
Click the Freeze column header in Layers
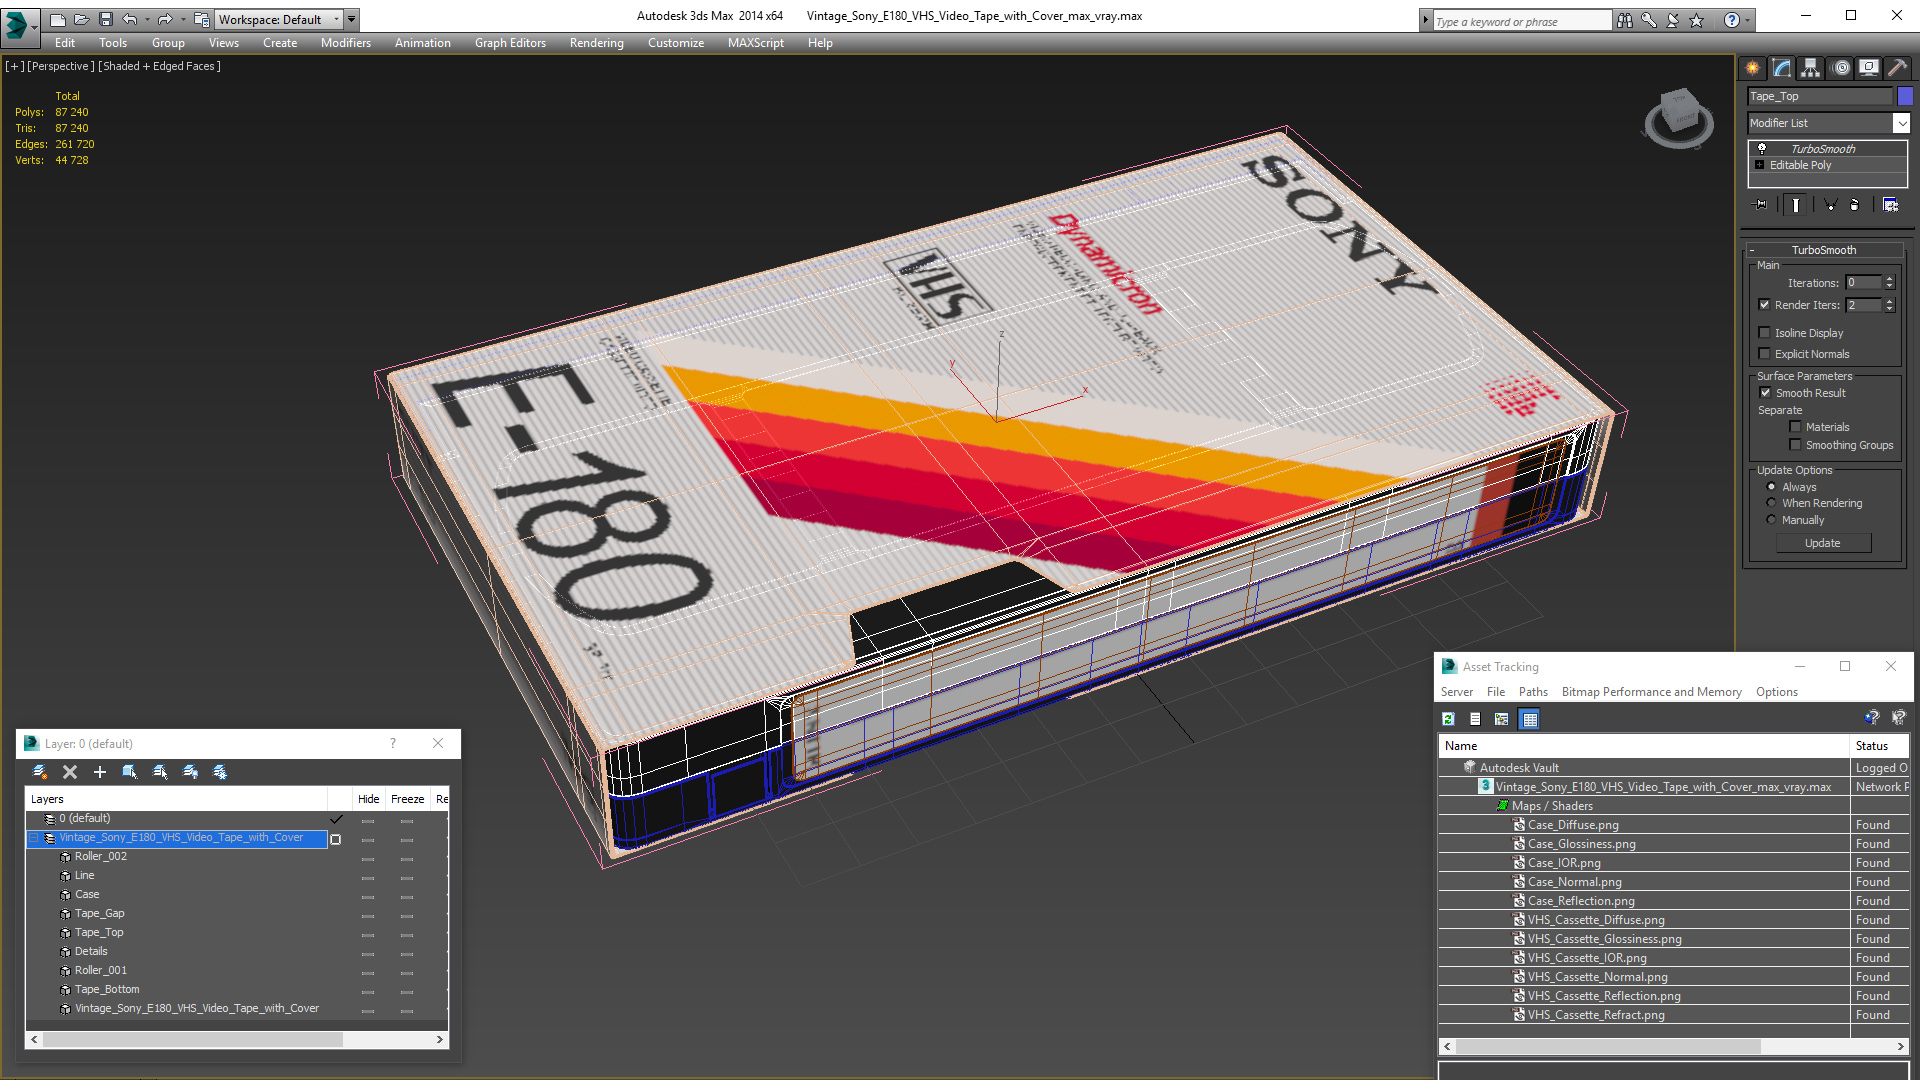coord(407,799)
